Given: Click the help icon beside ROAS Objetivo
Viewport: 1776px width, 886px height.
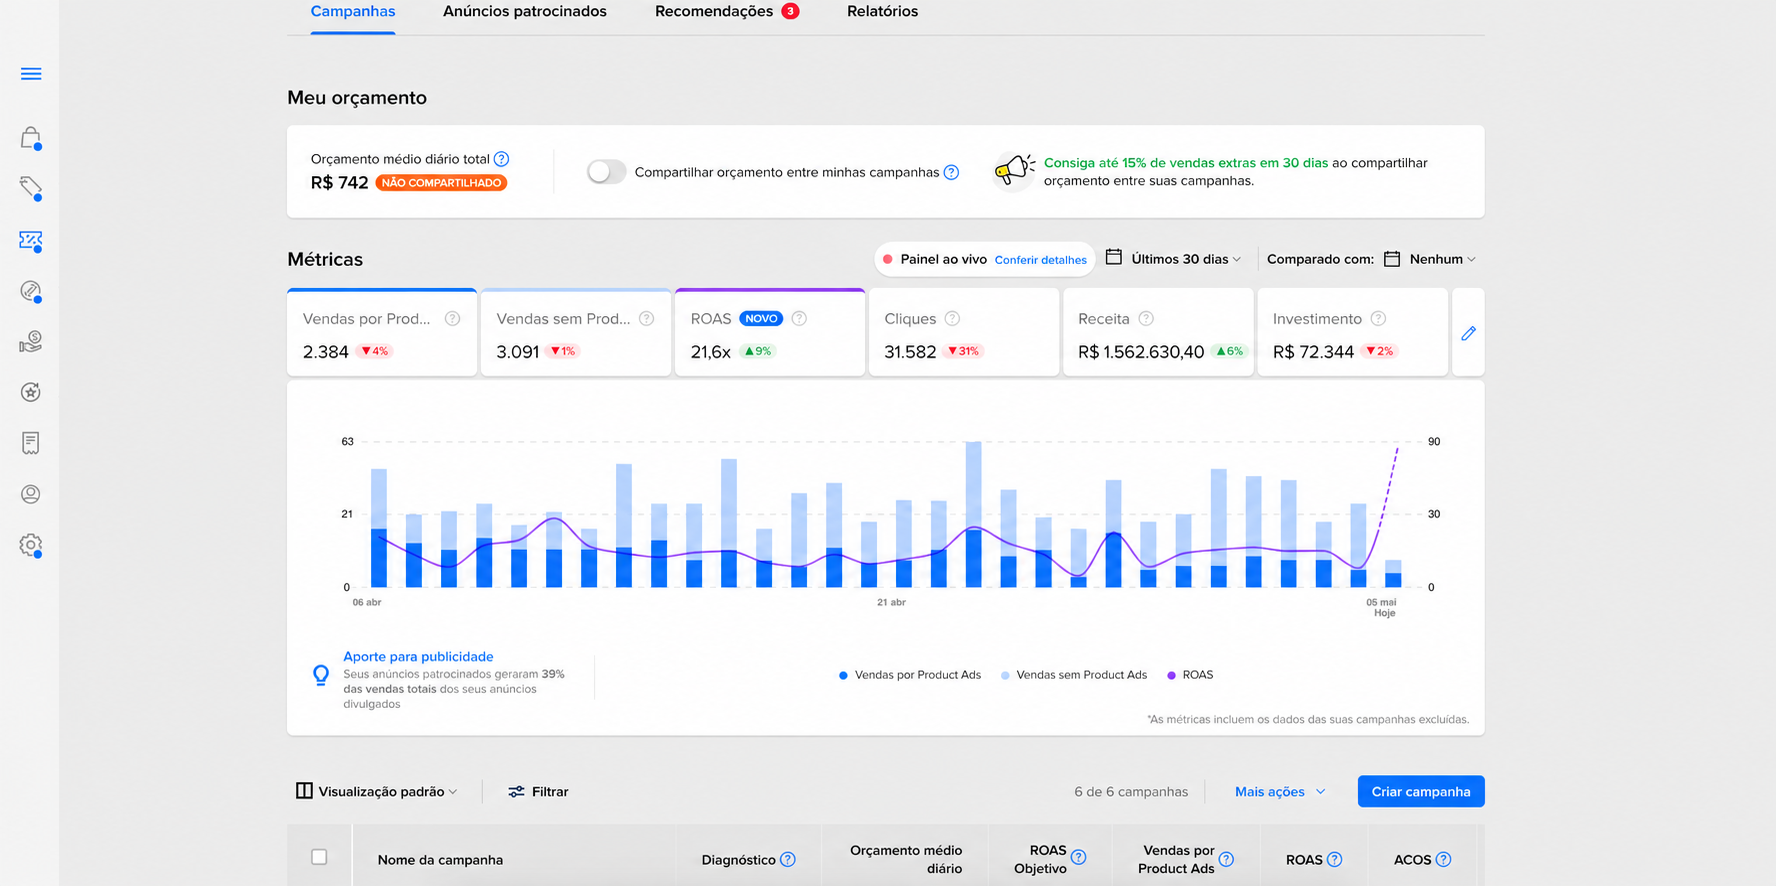Looking at the screenshot, I should [x=1078, y=857].
